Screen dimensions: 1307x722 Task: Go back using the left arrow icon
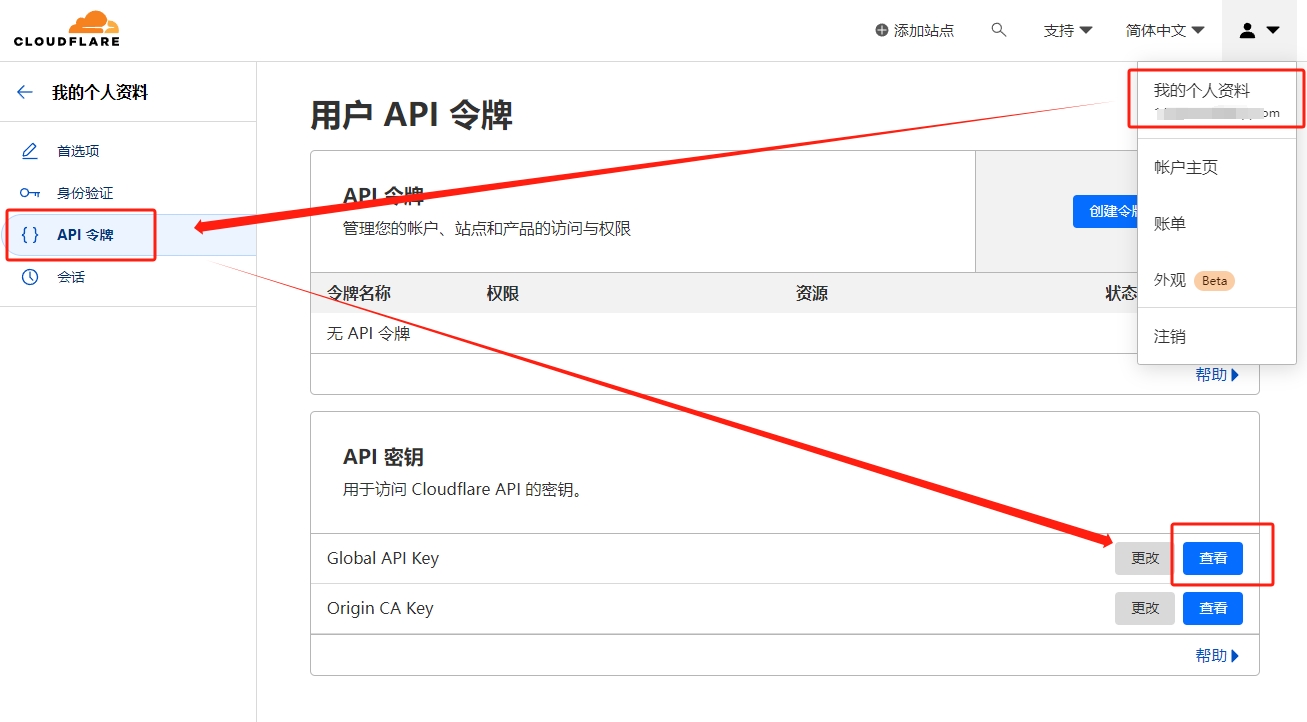pyautogui.click(x=25, y=92)
